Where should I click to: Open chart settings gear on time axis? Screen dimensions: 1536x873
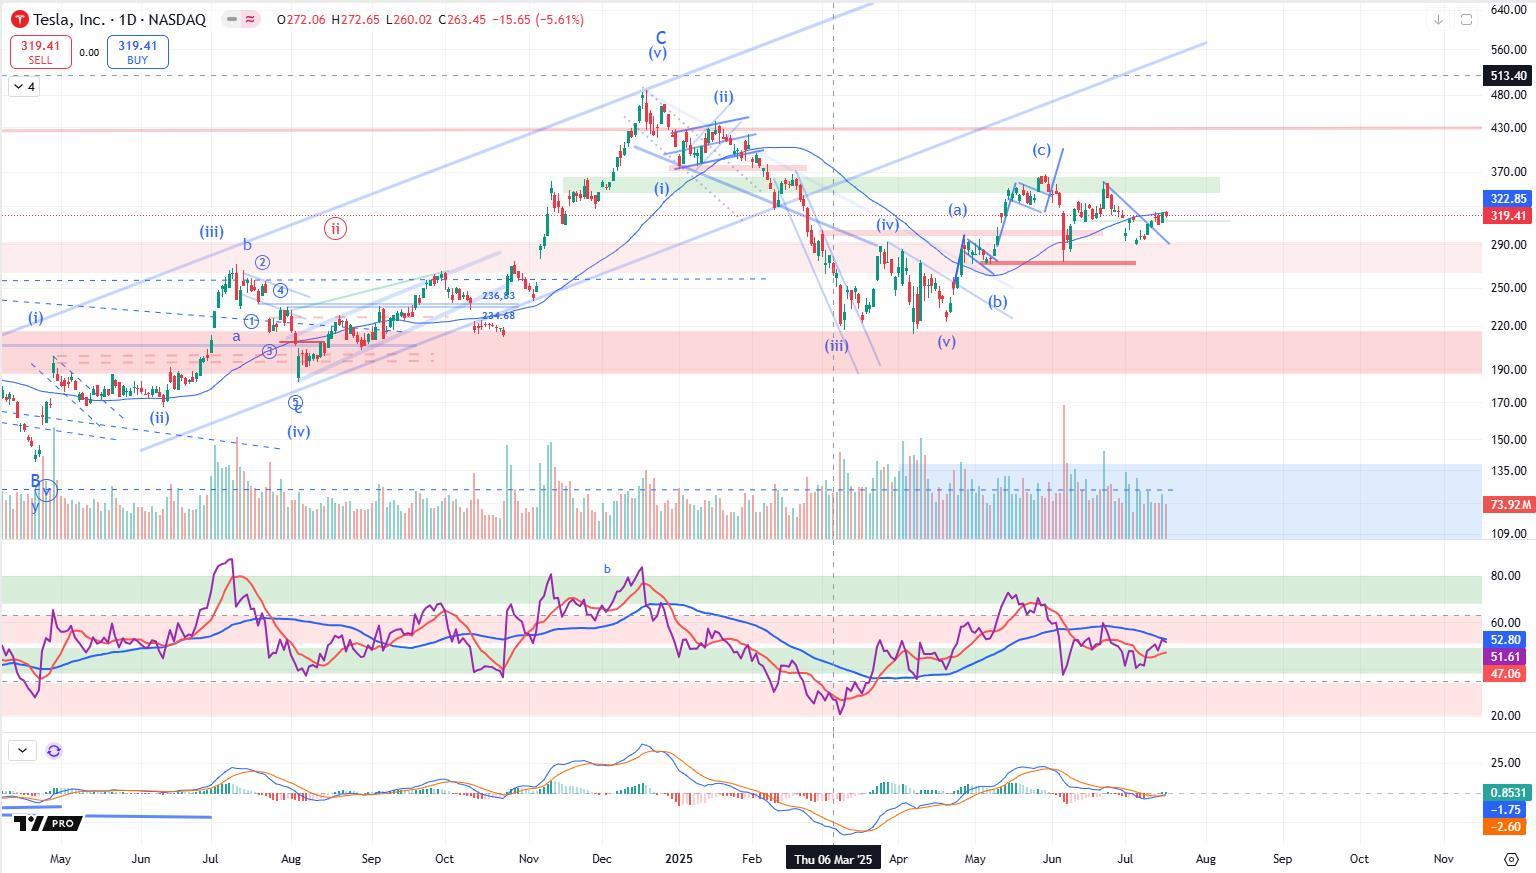(1511, 859)
